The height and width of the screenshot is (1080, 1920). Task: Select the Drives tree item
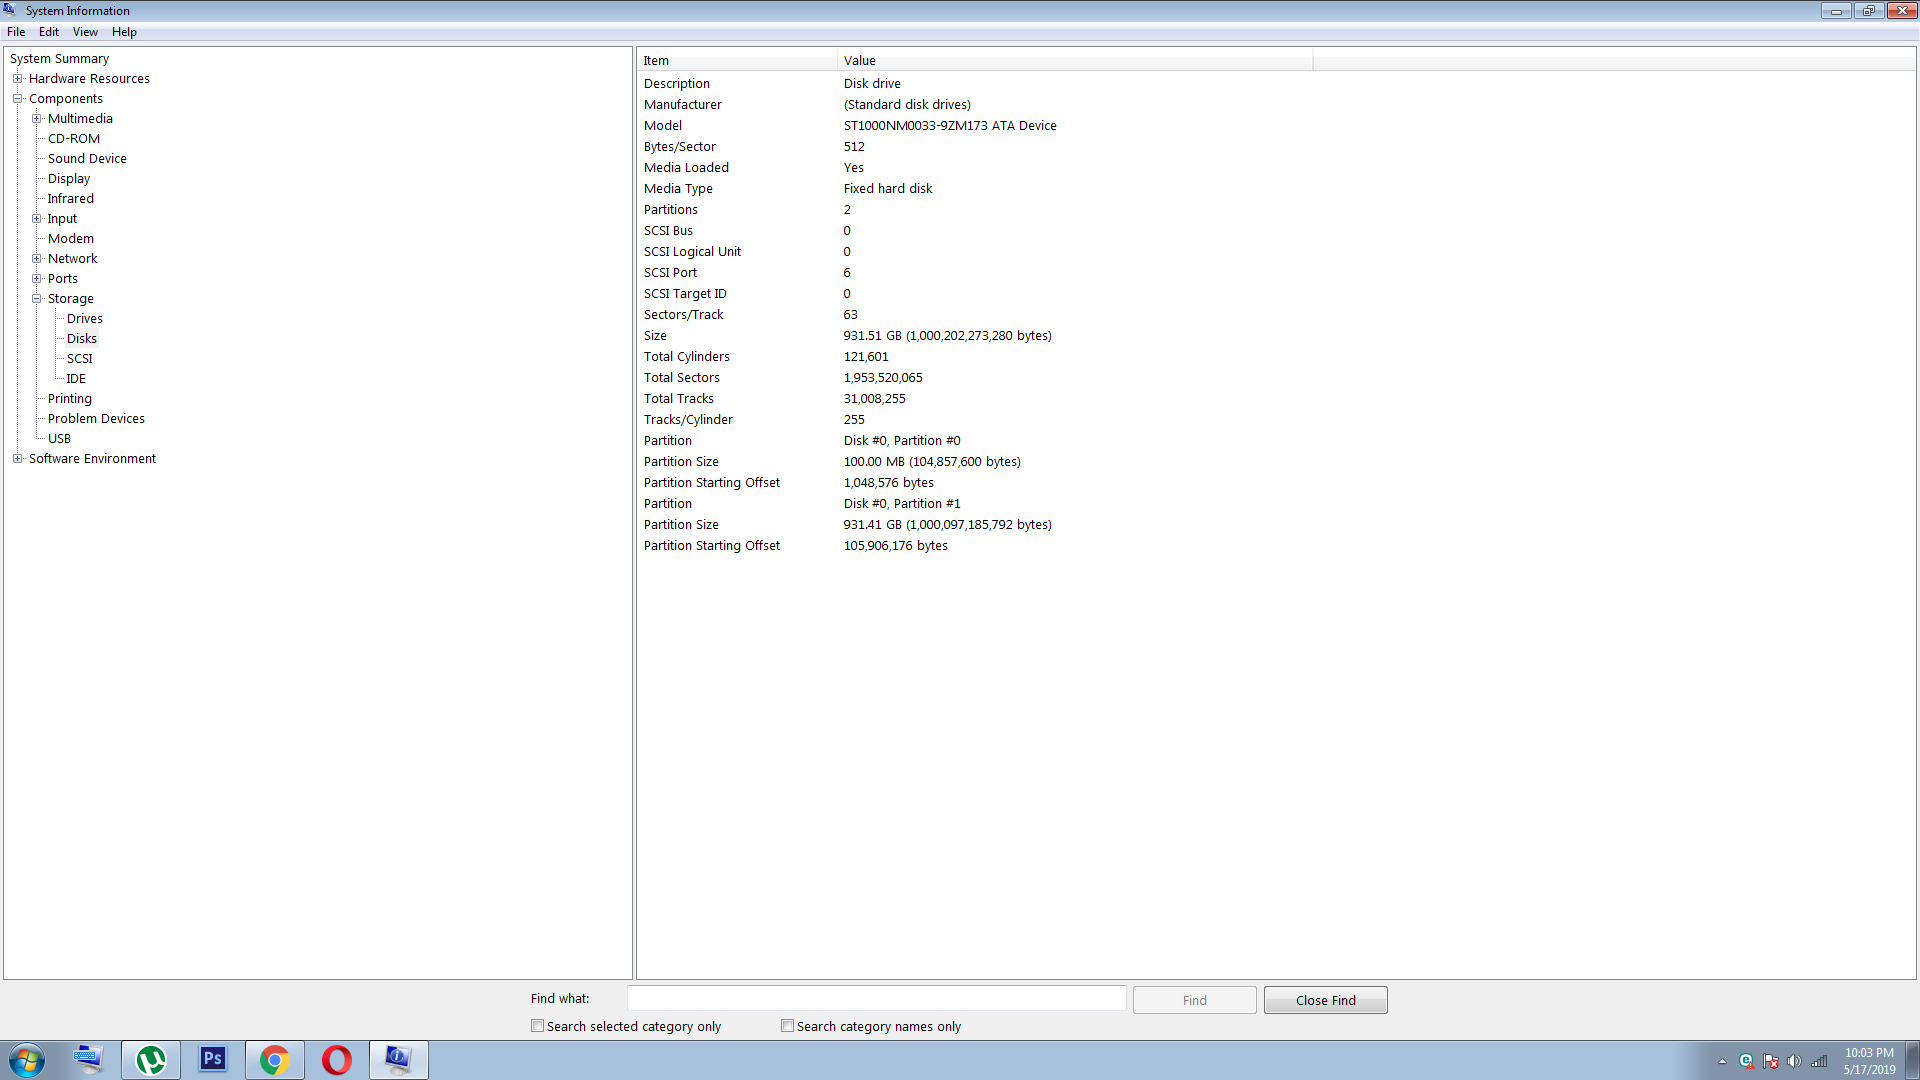85,319
